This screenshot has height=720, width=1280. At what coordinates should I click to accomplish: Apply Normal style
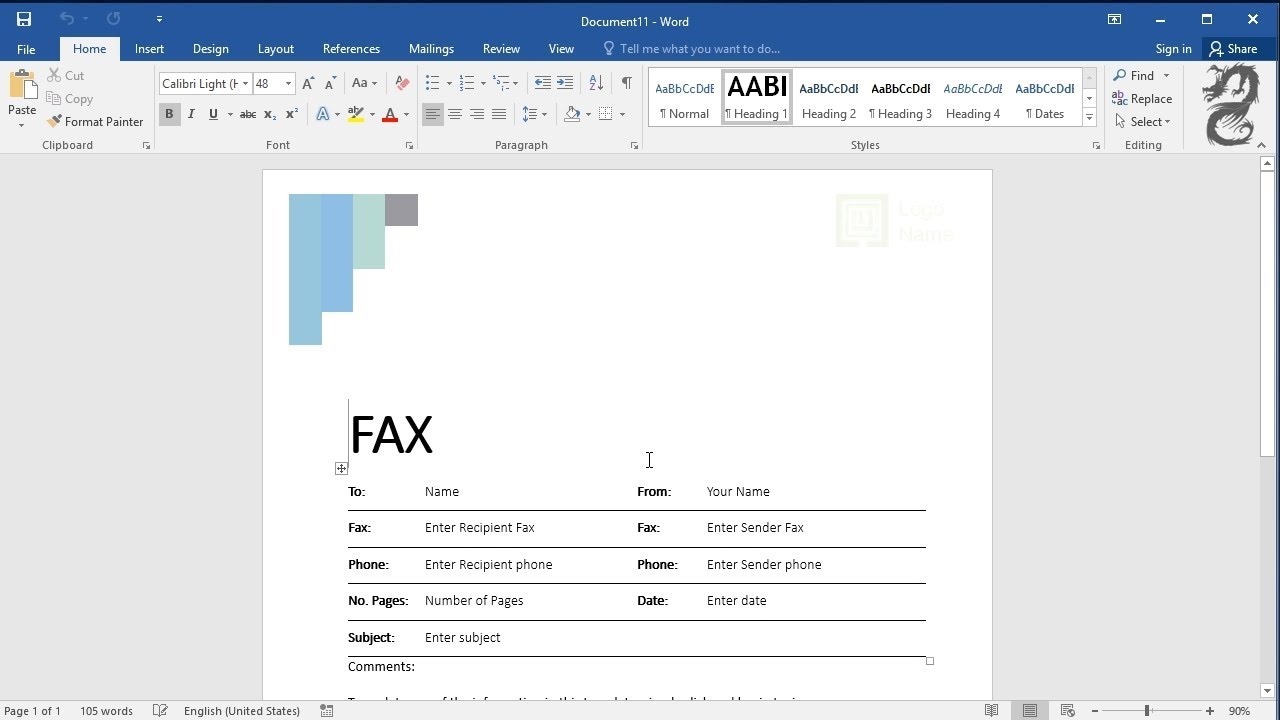click(685, 97)
